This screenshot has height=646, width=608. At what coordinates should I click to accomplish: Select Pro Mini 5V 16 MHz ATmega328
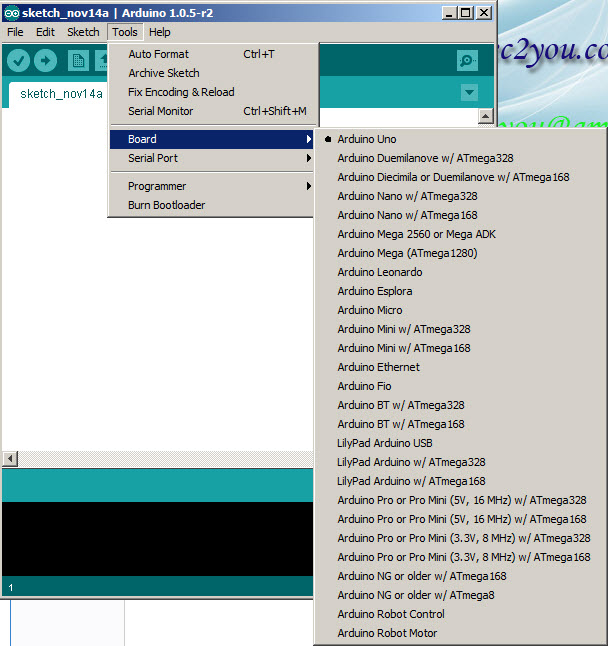461,500
